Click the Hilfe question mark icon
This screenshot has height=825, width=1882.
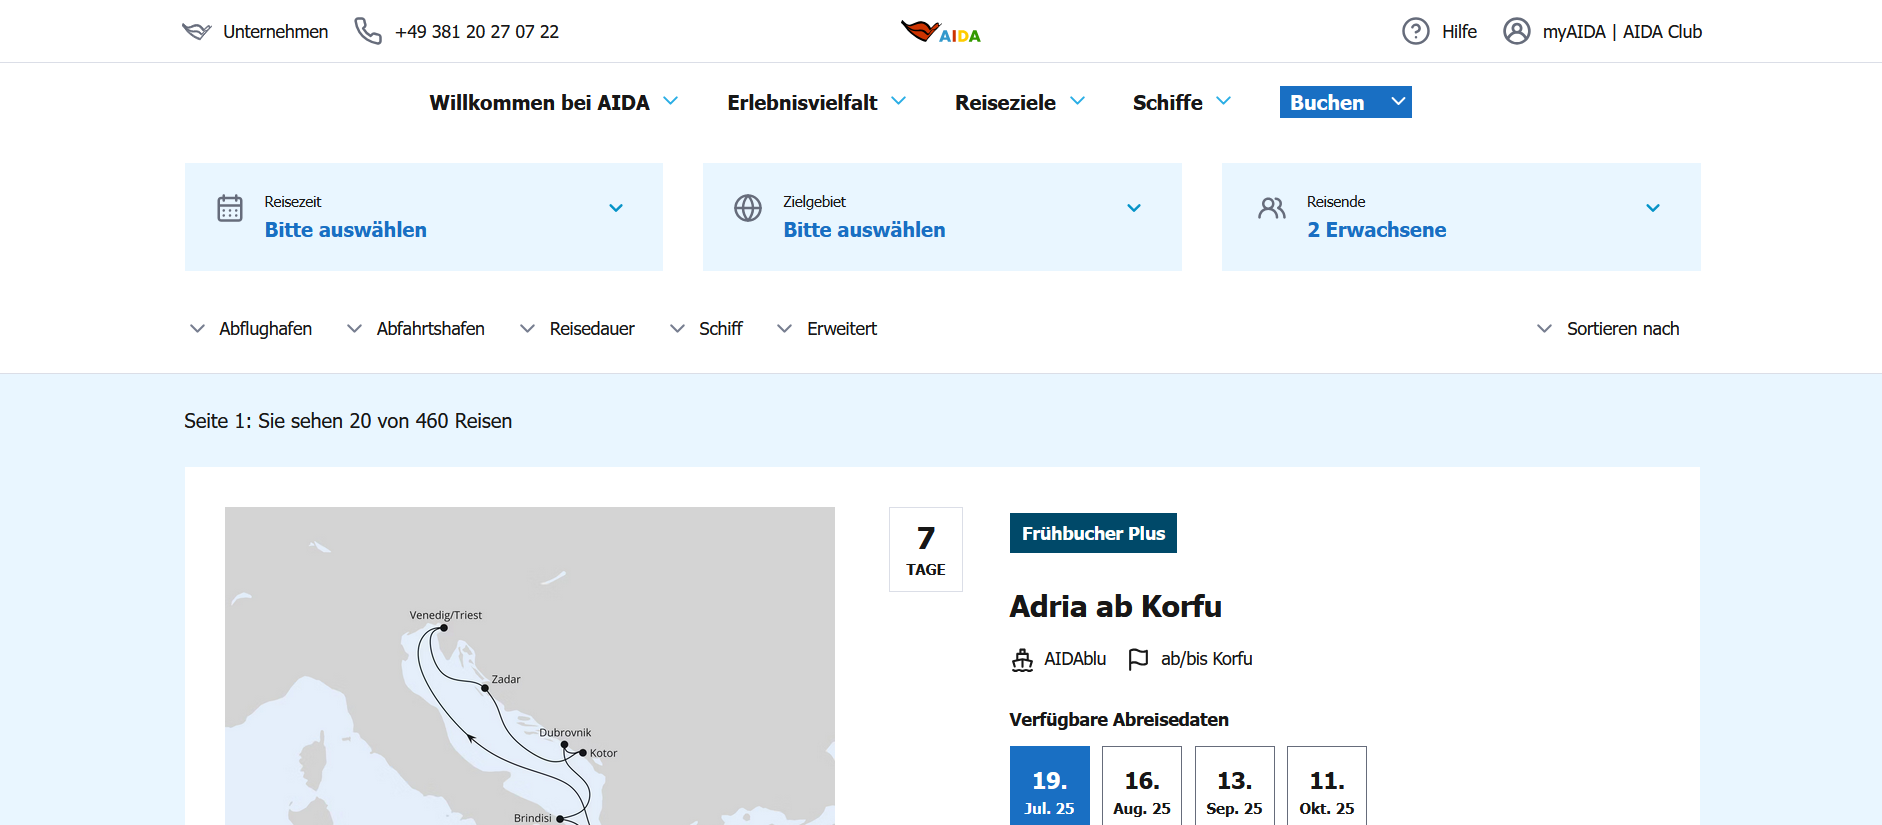tap(1416, 31)
